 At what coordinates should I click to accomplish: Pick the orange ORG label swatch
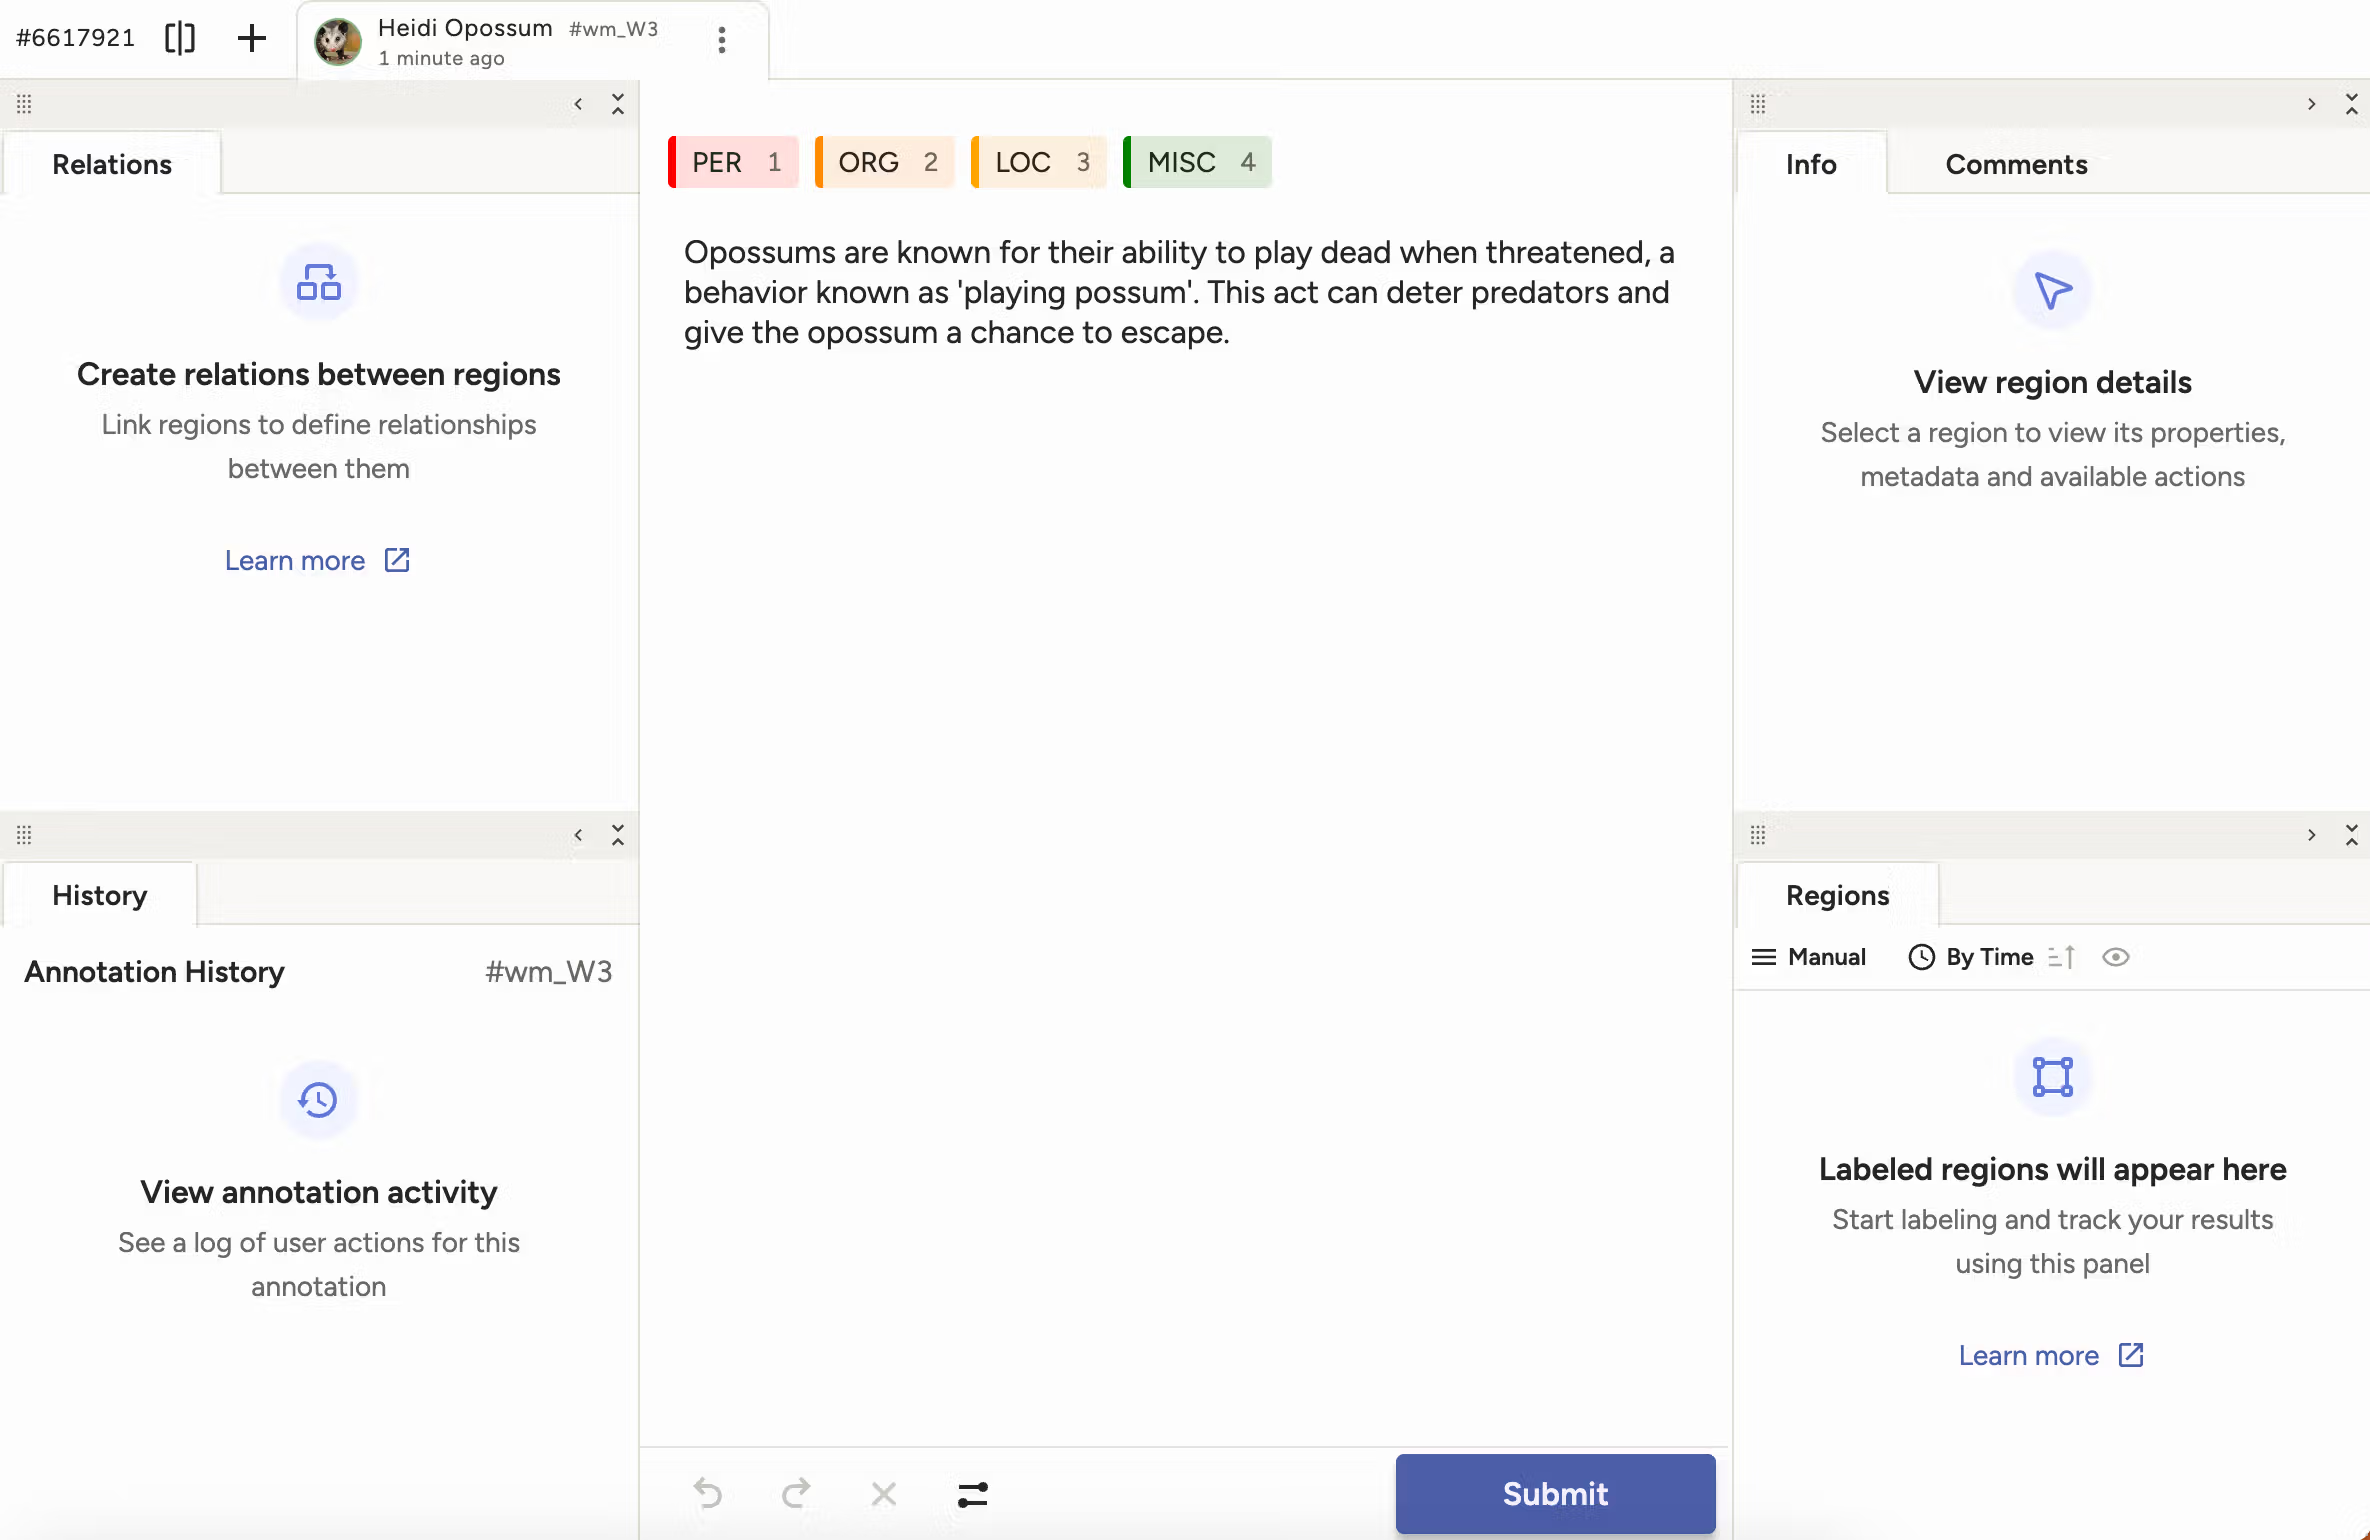click(885, 162)
